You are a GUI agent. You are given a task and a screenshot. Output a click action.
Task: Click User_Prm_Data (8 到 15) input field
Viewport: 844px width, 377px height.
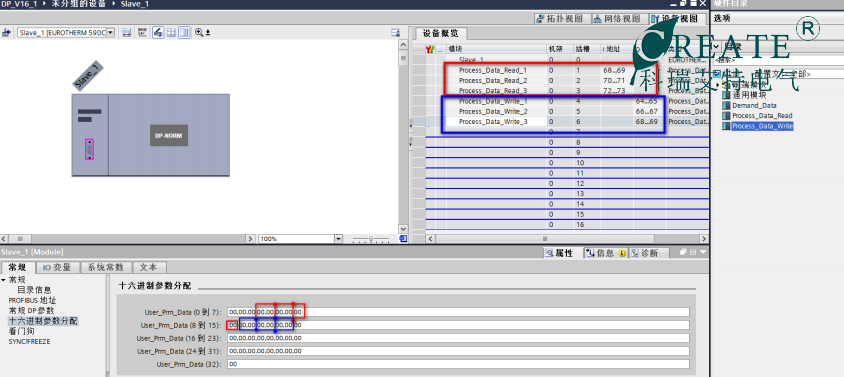pos(458,325)
